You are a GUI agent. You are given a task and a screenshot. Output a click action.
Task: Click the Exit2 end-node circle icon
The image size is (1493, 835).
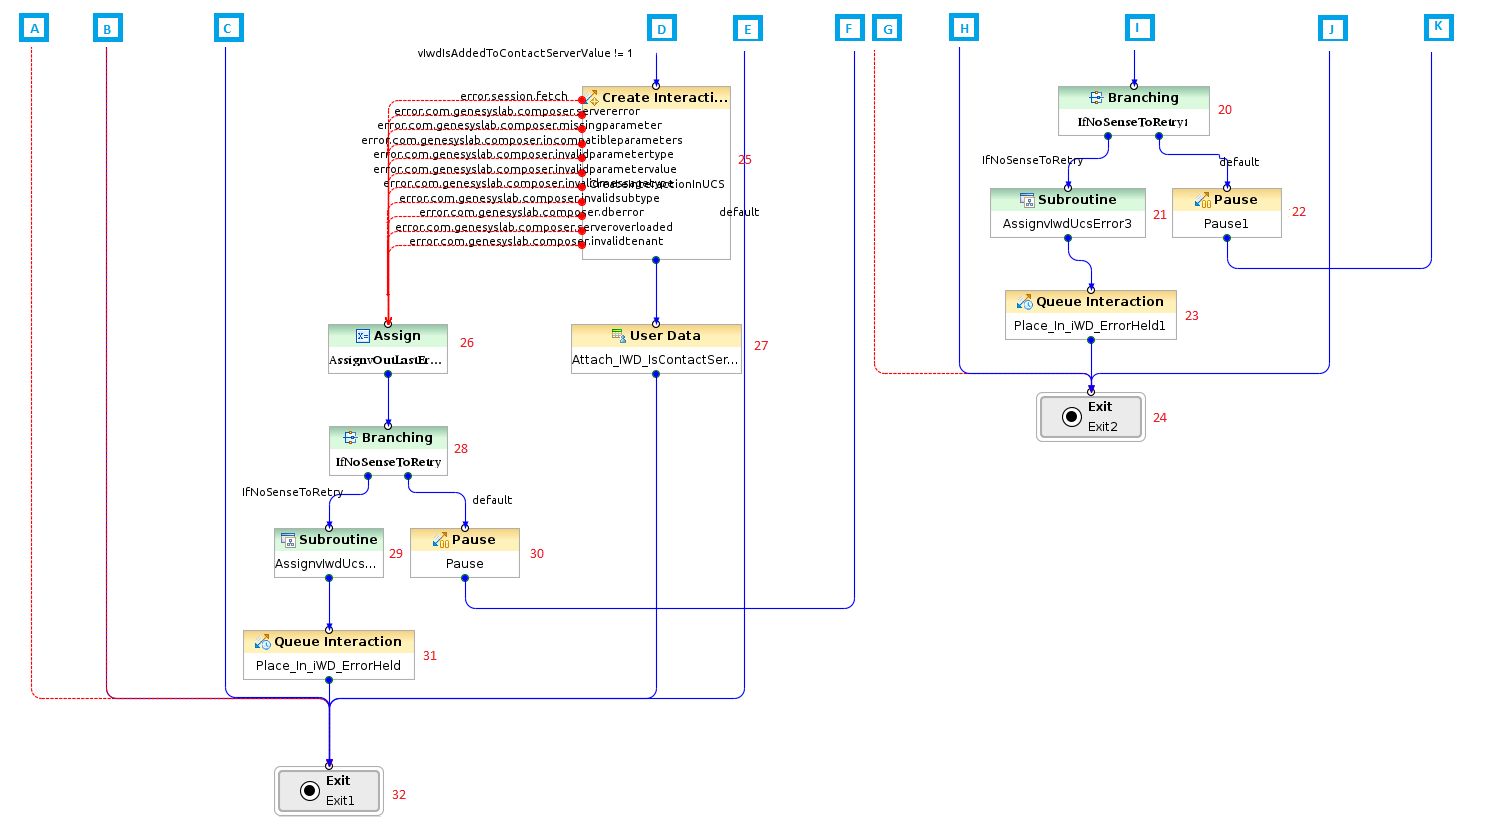click(1072, 417)
